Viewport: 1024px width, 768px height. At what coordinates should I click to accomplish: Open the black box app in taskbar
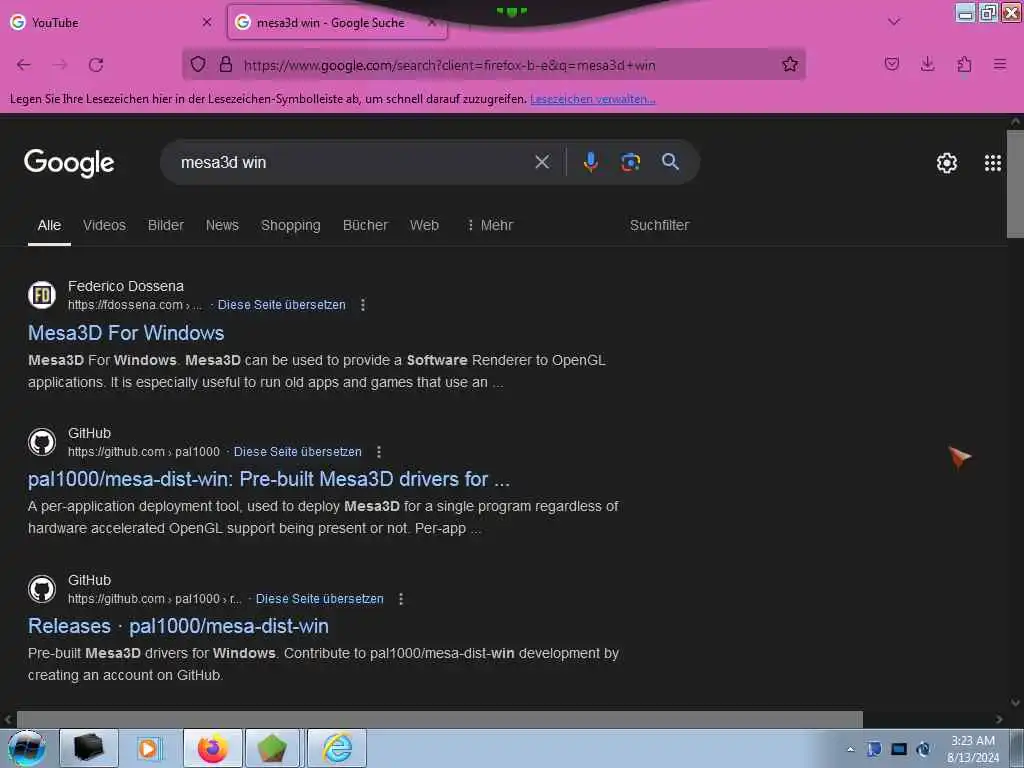pos(89,748)
